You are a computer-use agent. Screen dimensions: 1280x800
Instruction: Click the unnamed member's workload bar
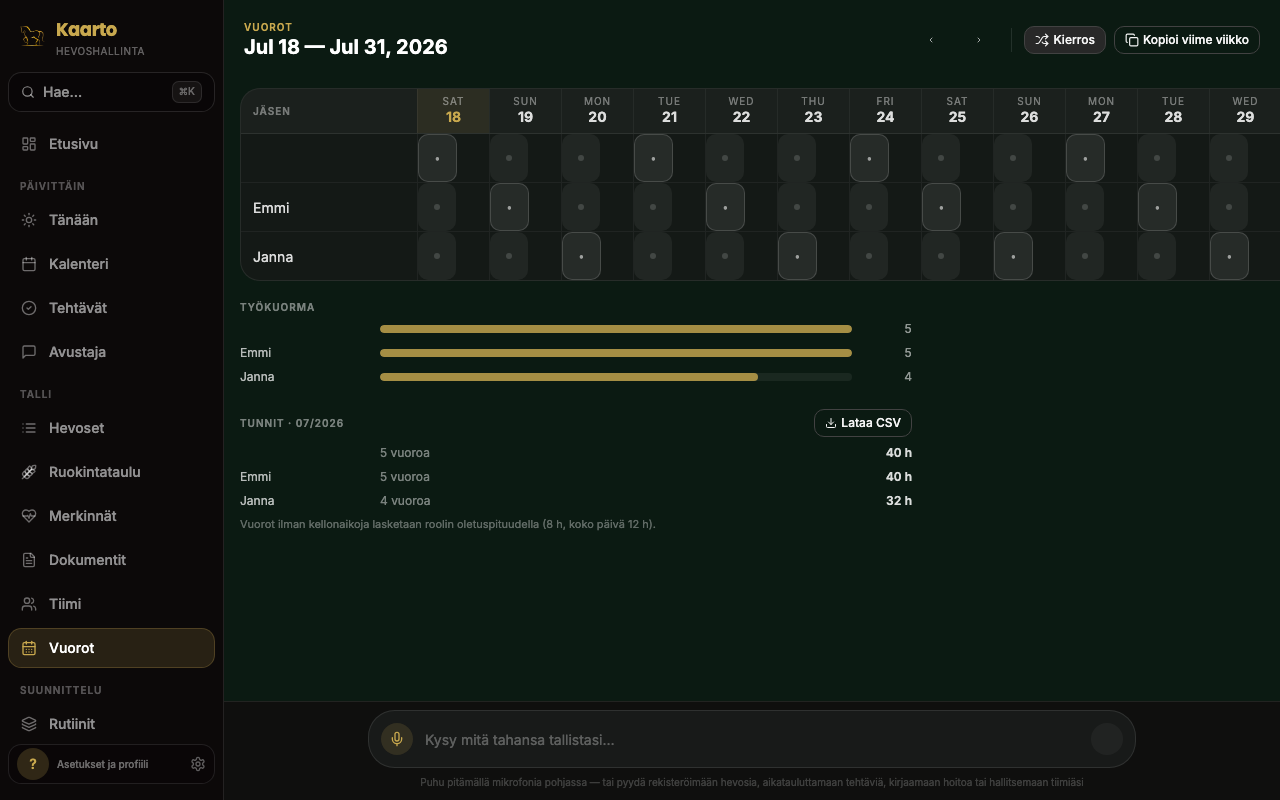click(x=616, y=329)
